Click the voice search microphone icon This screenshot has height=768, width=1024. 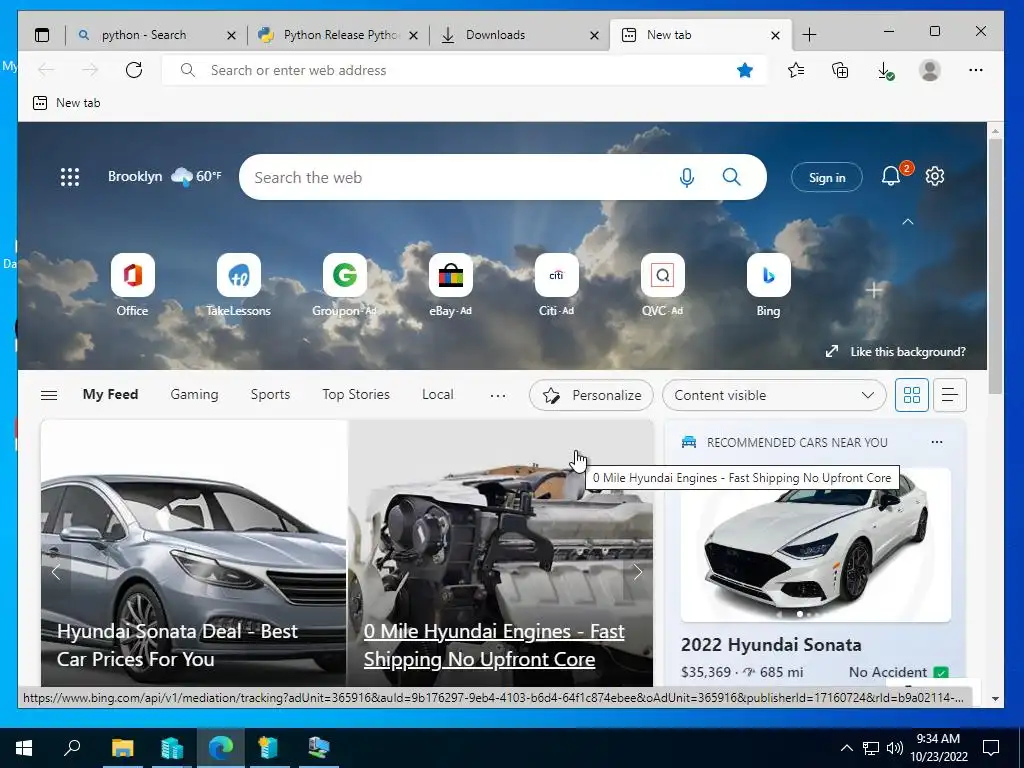pos(686,177)
